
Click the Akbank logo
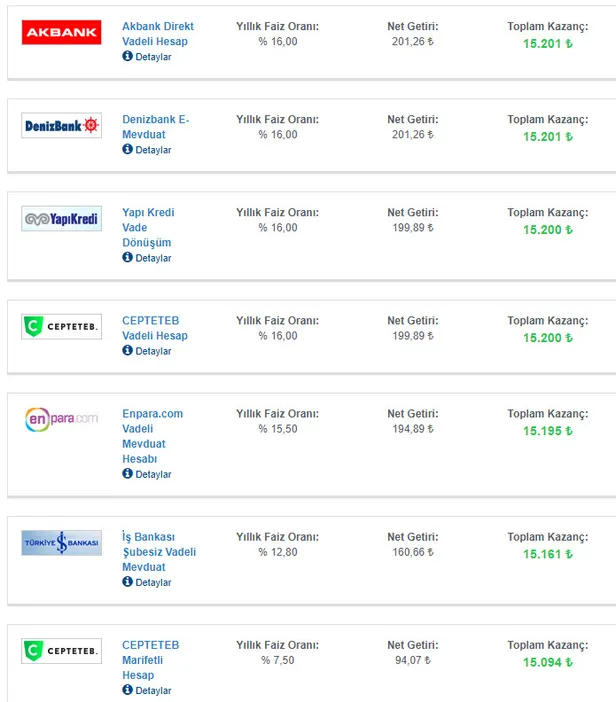[61, 33]
